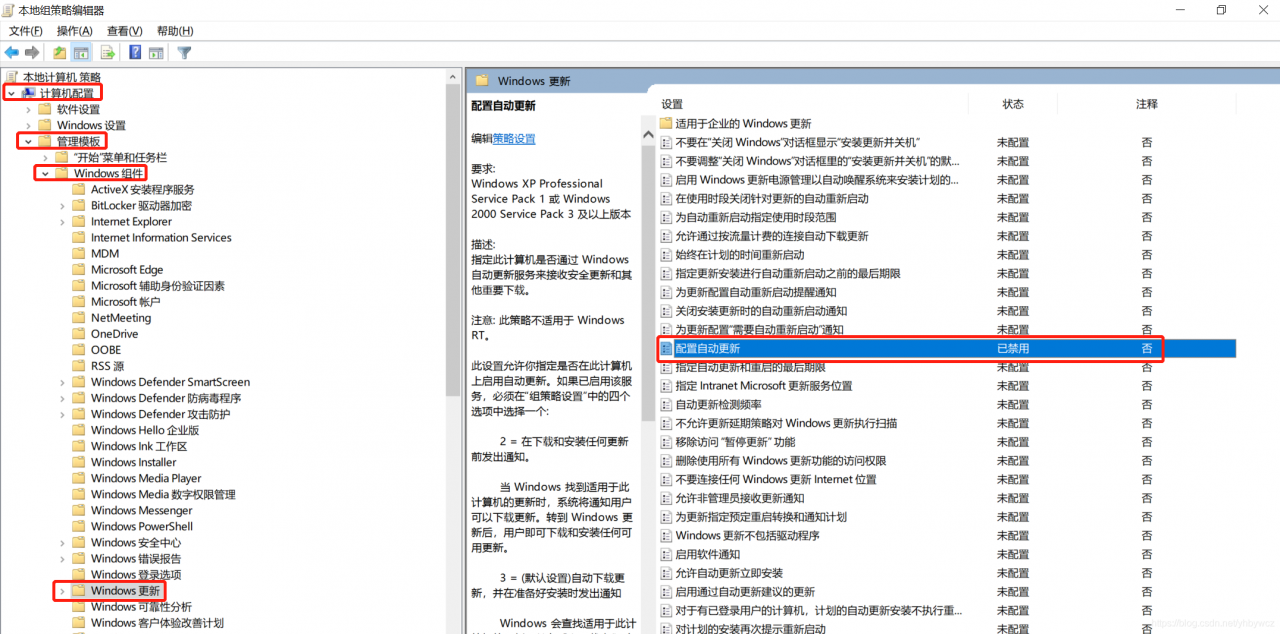Click the policy icon beside 允许自动更新立即安装
The image size is (1280, 634).
click(x=666, y=574)
